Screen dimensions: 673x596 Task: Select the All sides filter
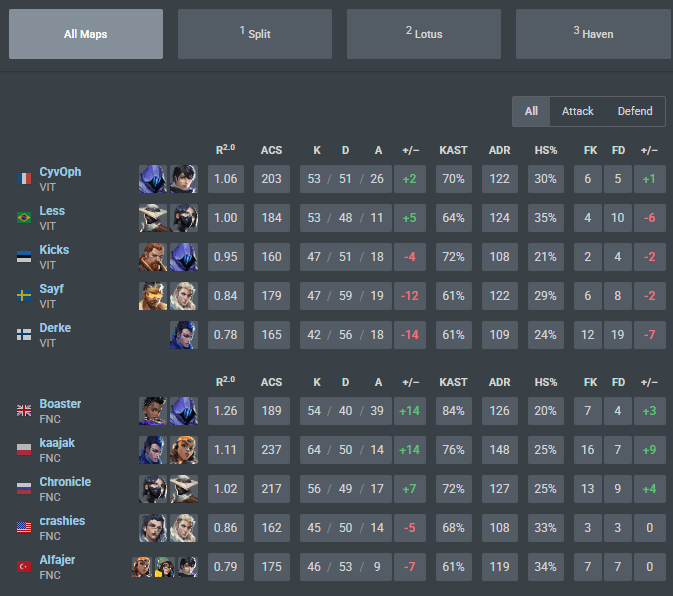pos(531,112)
